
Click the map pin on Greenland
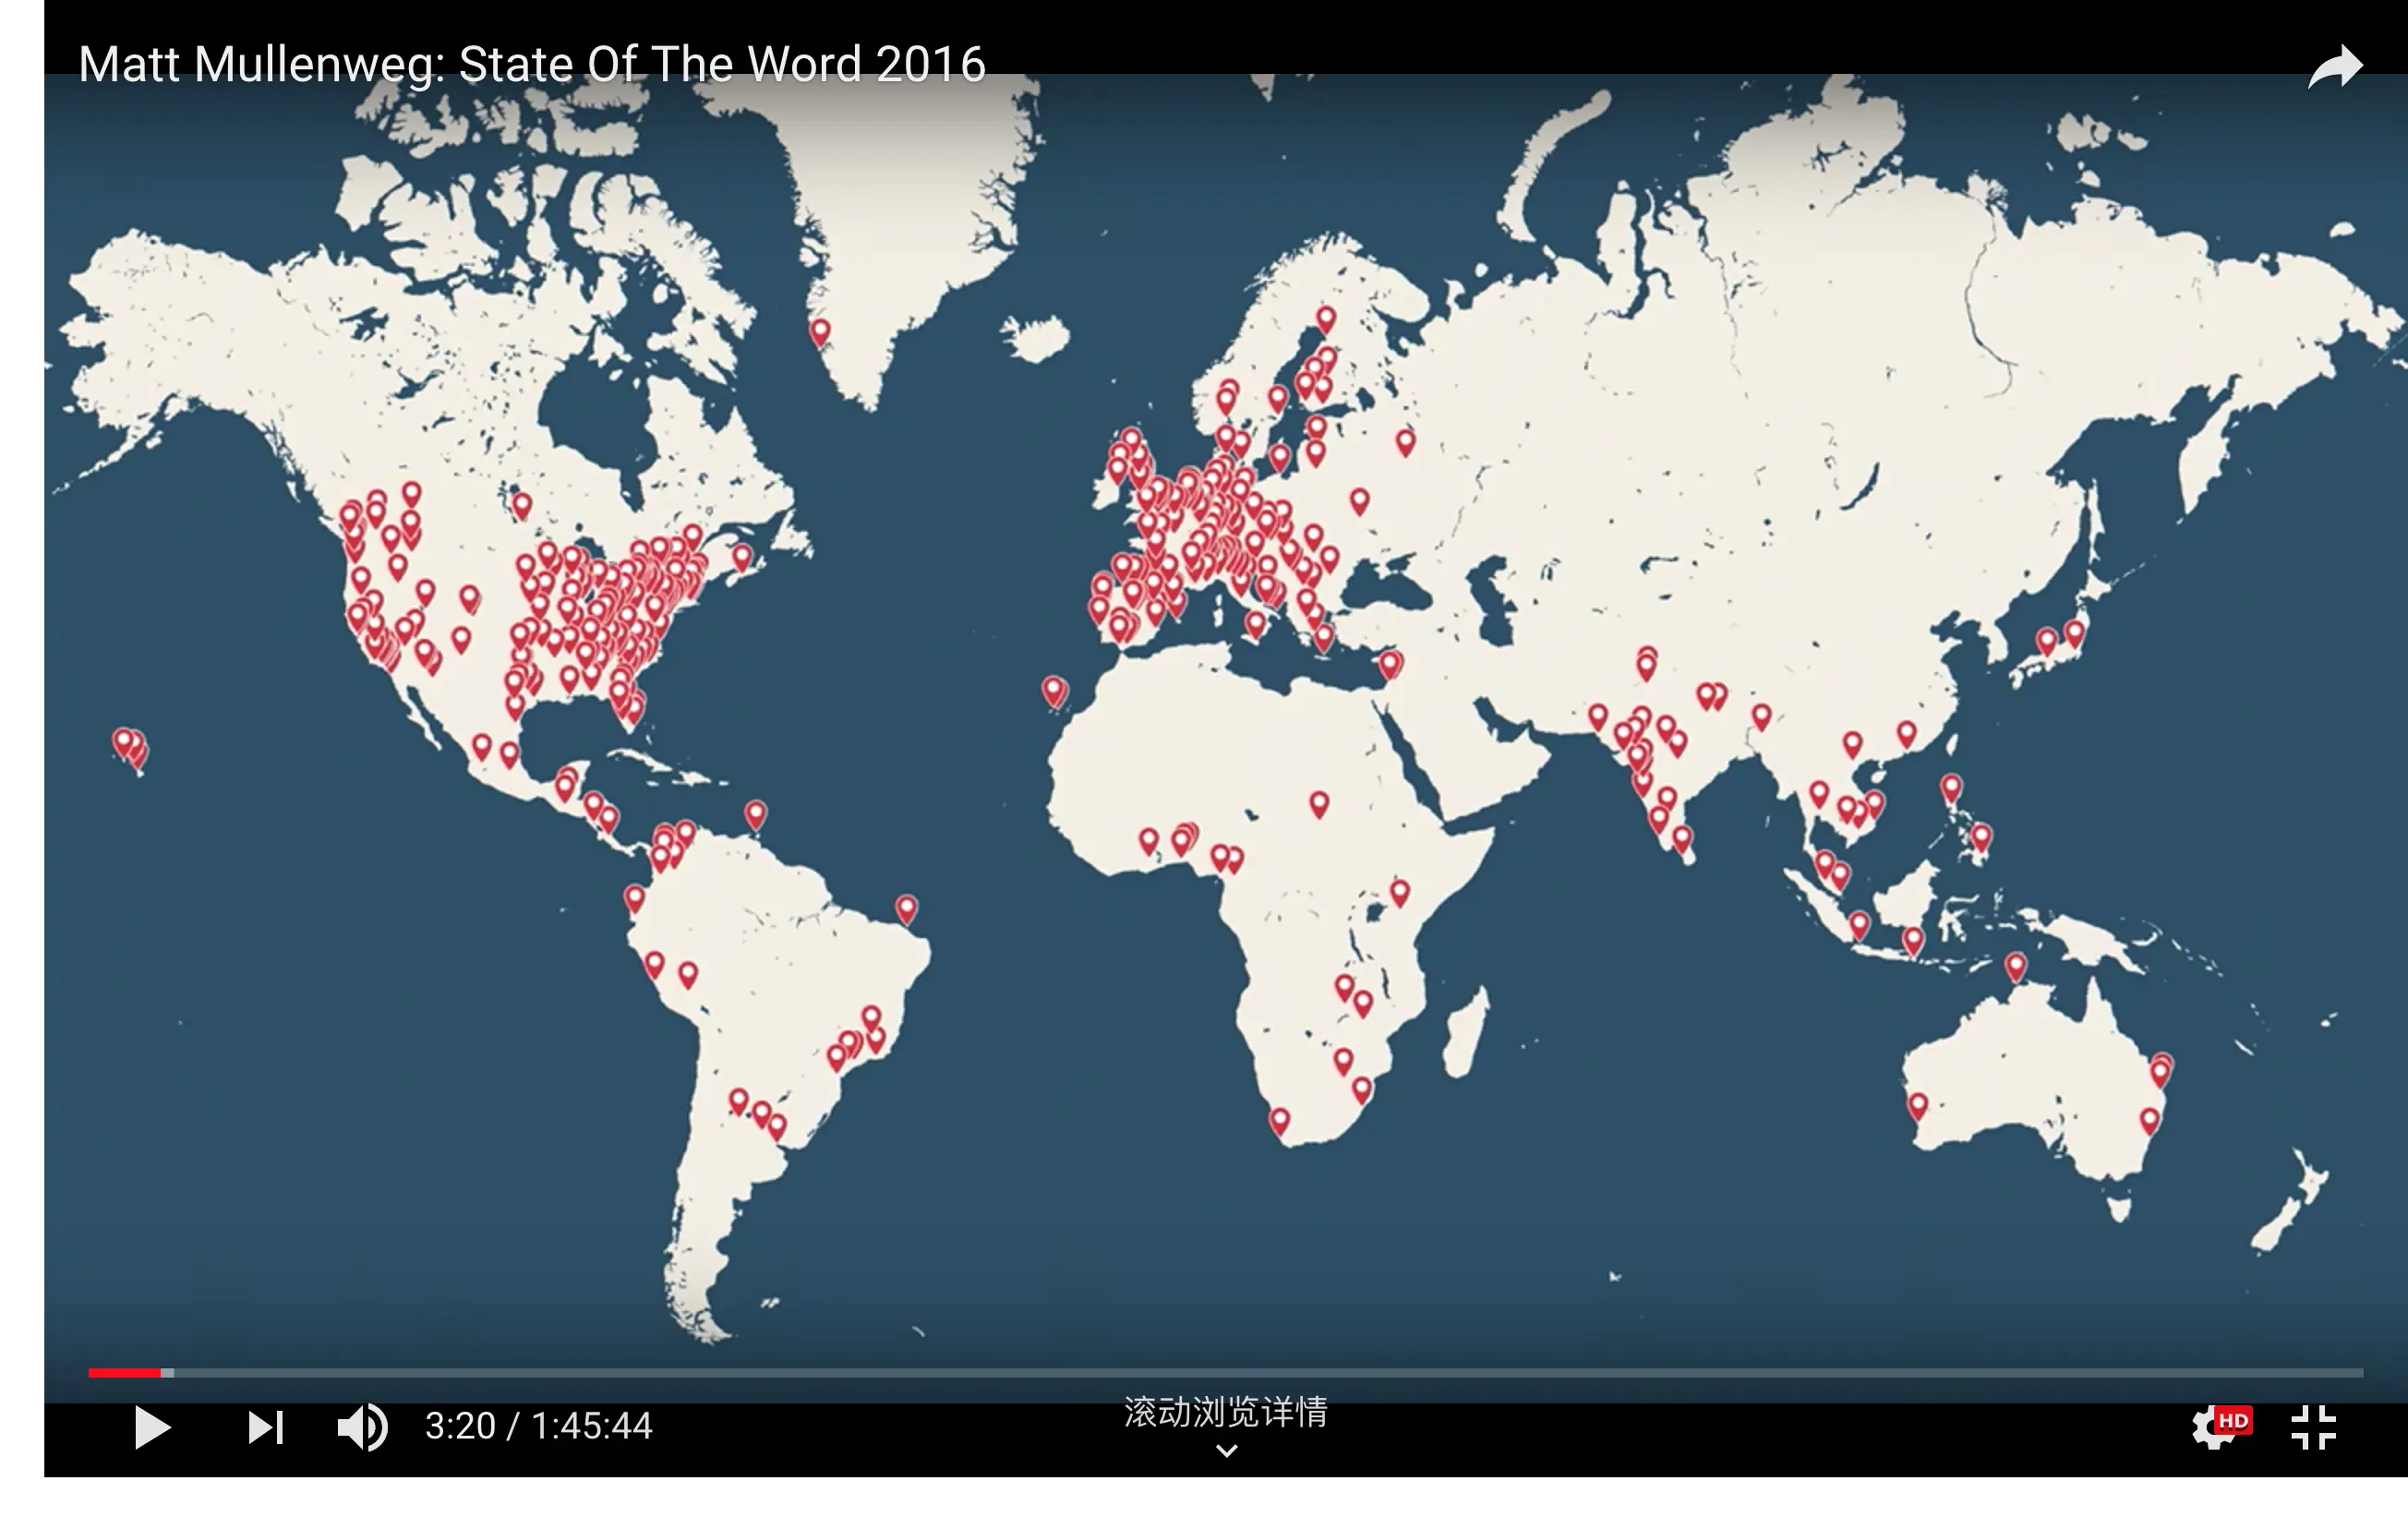click(x=820, y=331)
